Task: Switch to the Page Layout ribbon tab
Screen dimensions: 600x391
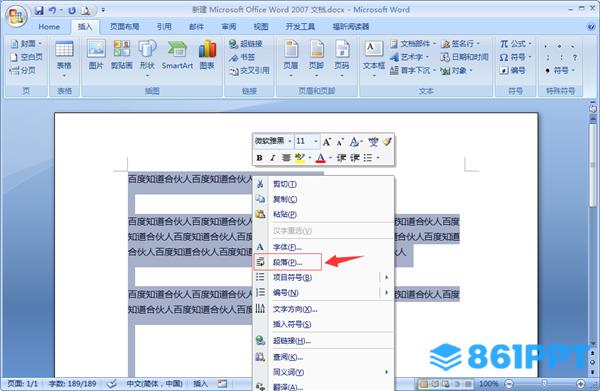Action: 124,26
